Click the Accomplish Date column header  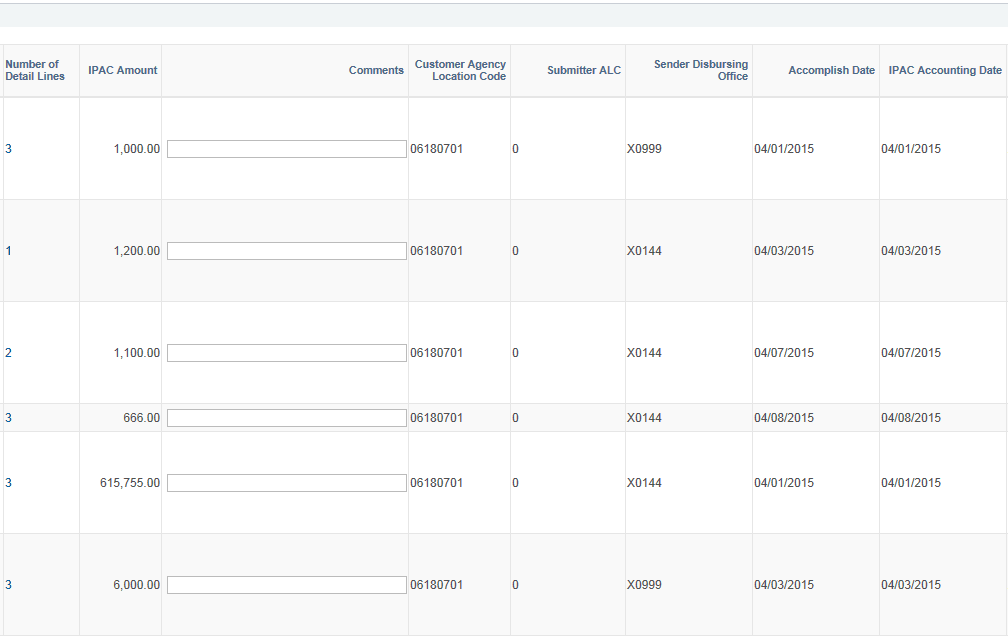[831, 70]
